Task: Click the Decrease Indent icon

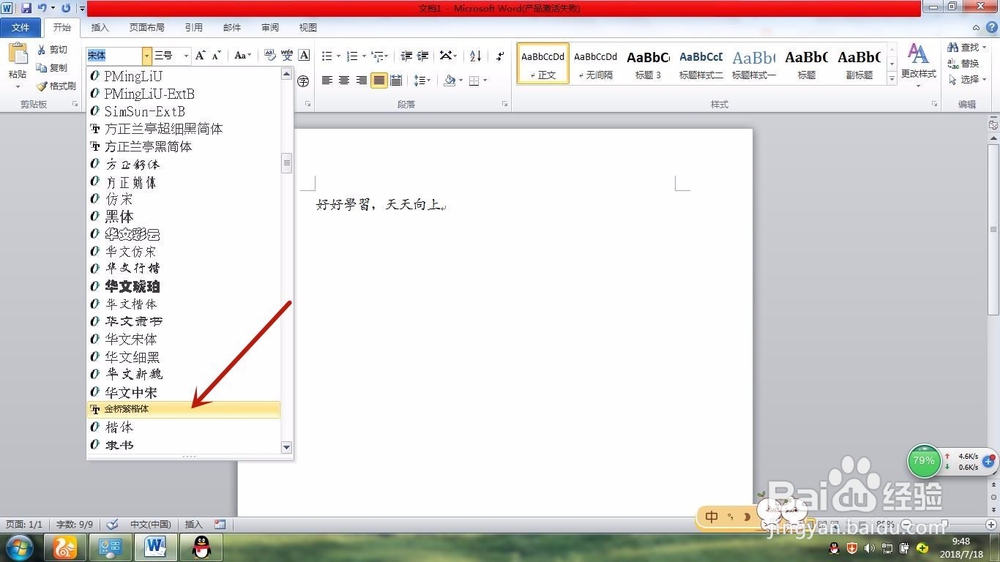Action: click(406, 56)
